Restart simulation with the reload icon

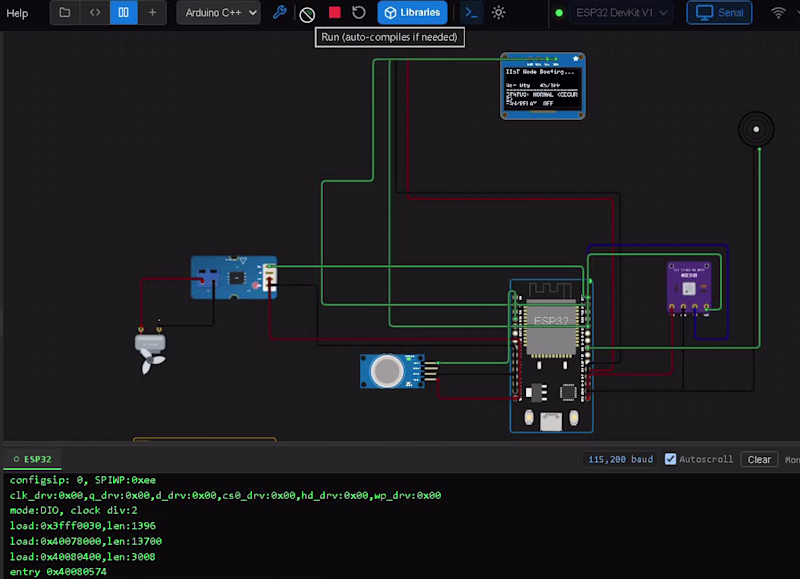pyautogui.click(x=359, y=12)
